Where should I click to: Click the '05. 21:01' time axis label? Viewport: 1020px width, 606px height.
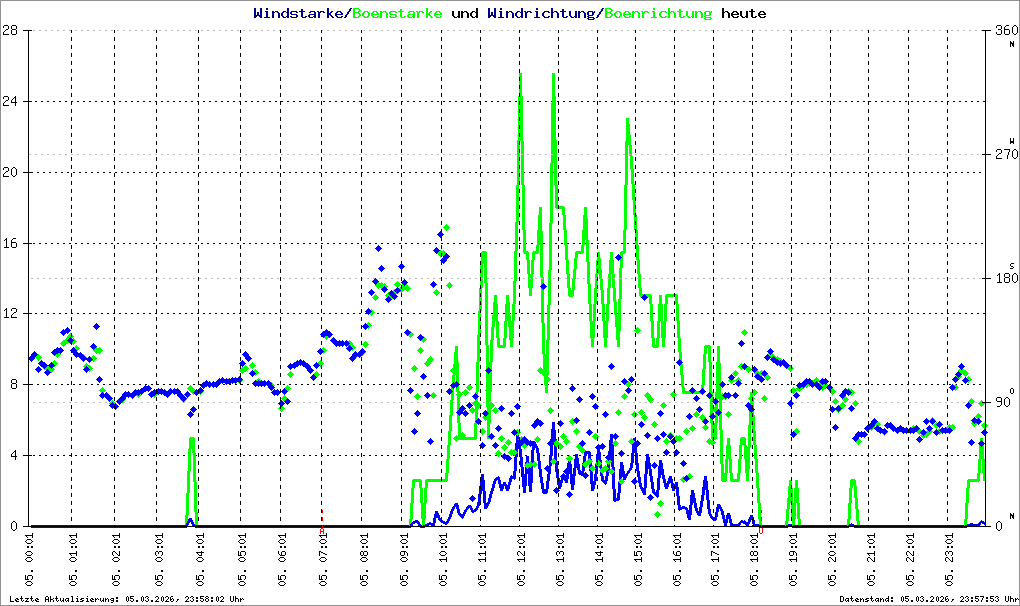point(871,560)
